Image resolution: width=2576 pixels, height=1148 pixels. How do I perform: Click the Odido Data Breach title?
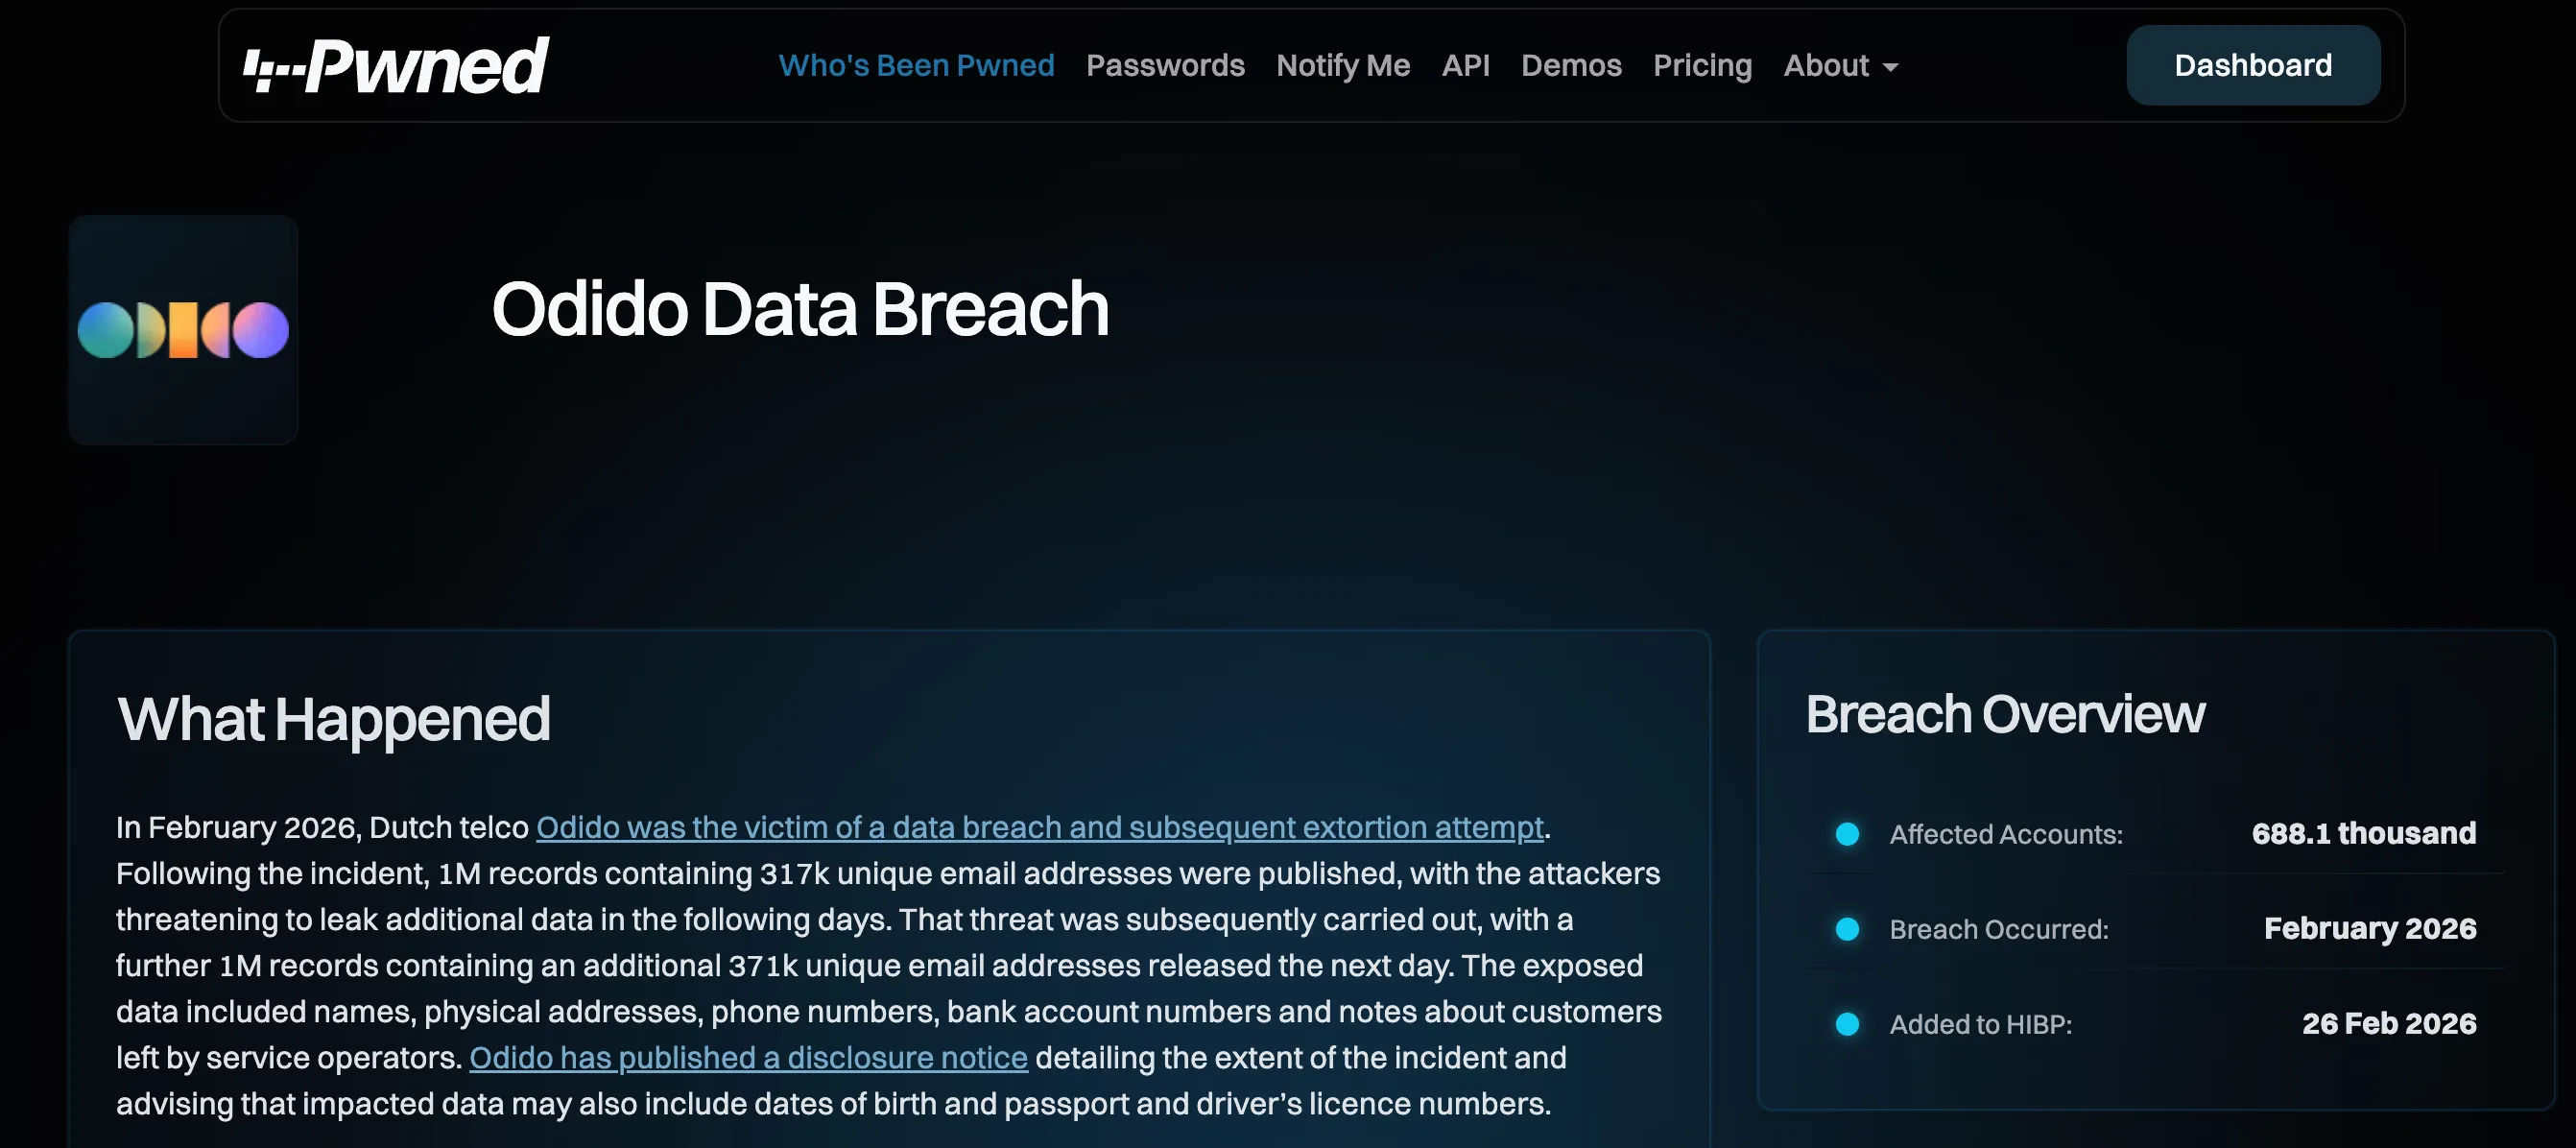(x=800, y=309)
